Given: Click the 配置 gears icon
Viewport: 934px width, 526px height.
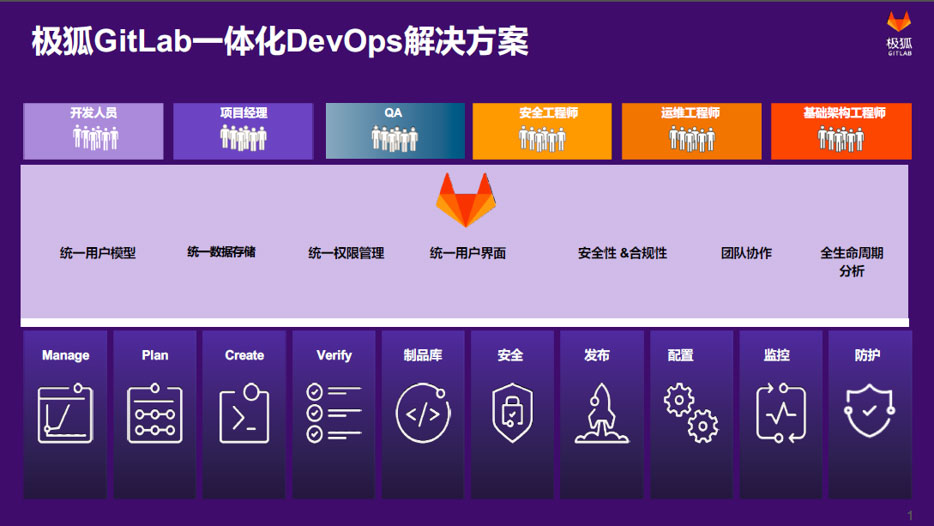Looking at the screenshot, I should [692, 413].
